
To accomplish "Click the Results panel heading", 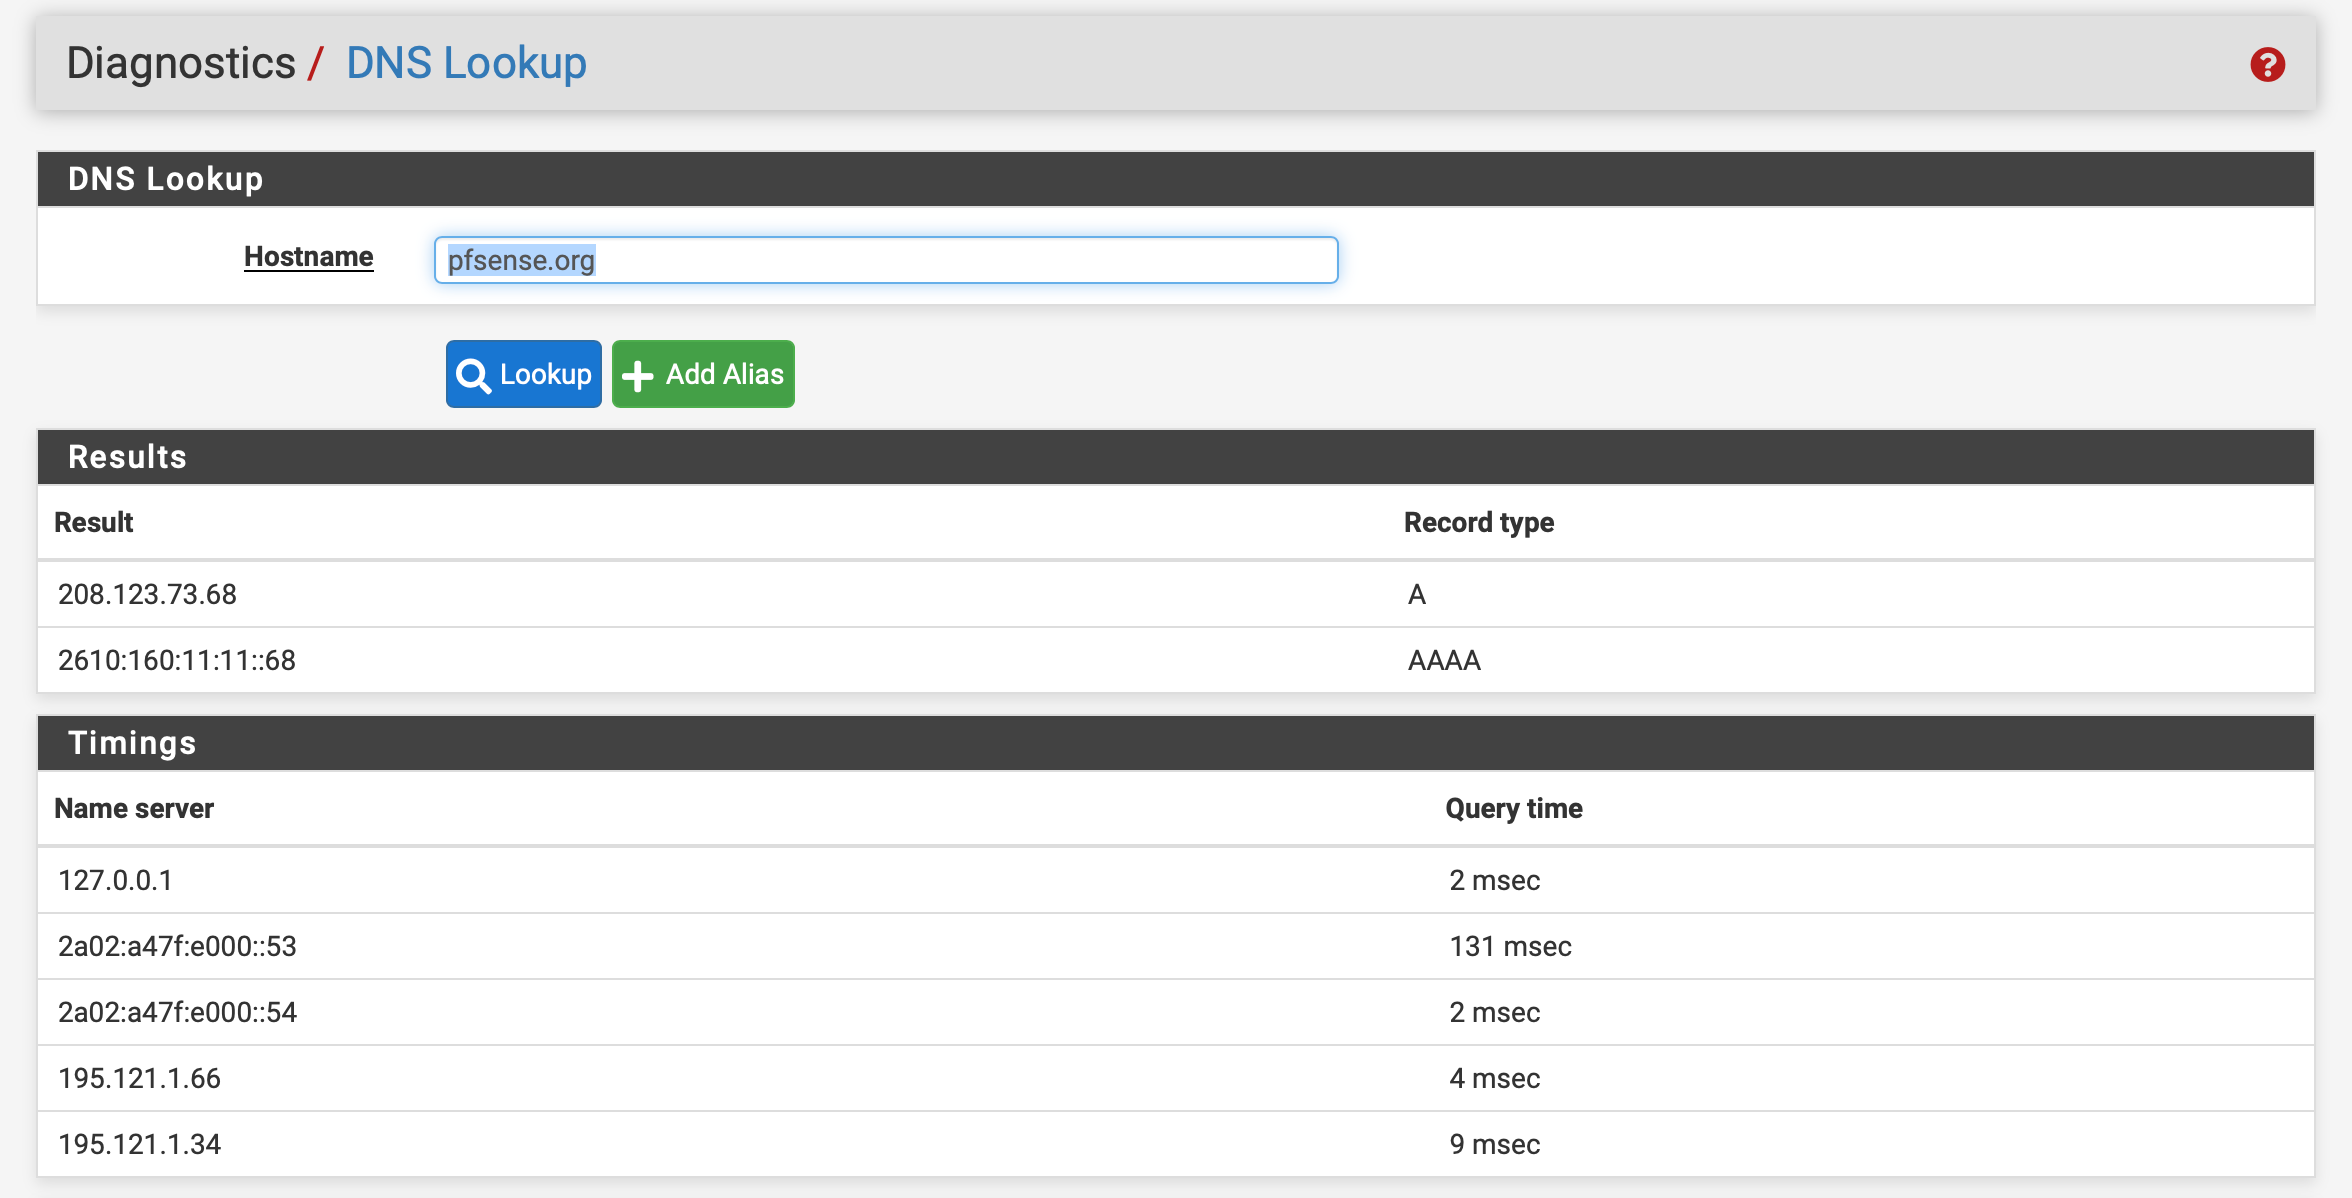I will (x=127, y=457).
